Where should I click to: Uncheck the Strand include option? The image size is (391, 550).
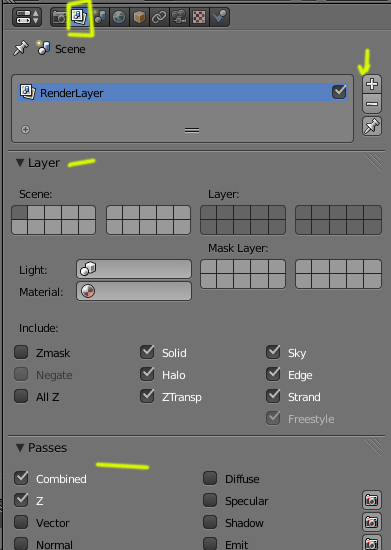pos(273,396)
